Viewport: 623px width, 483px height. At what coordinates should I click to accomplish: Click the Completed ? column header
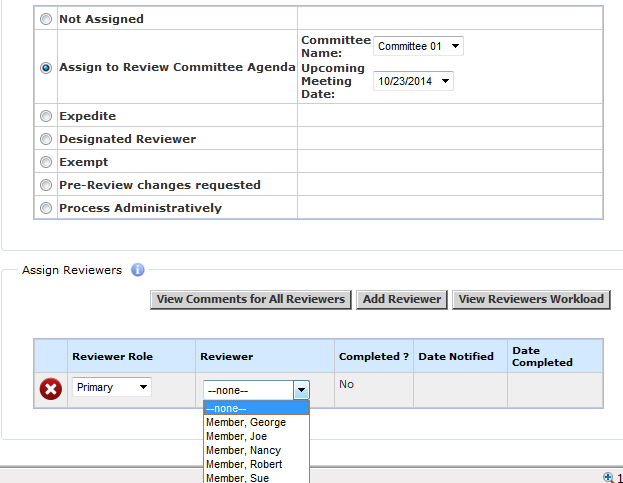coord(373,357)
